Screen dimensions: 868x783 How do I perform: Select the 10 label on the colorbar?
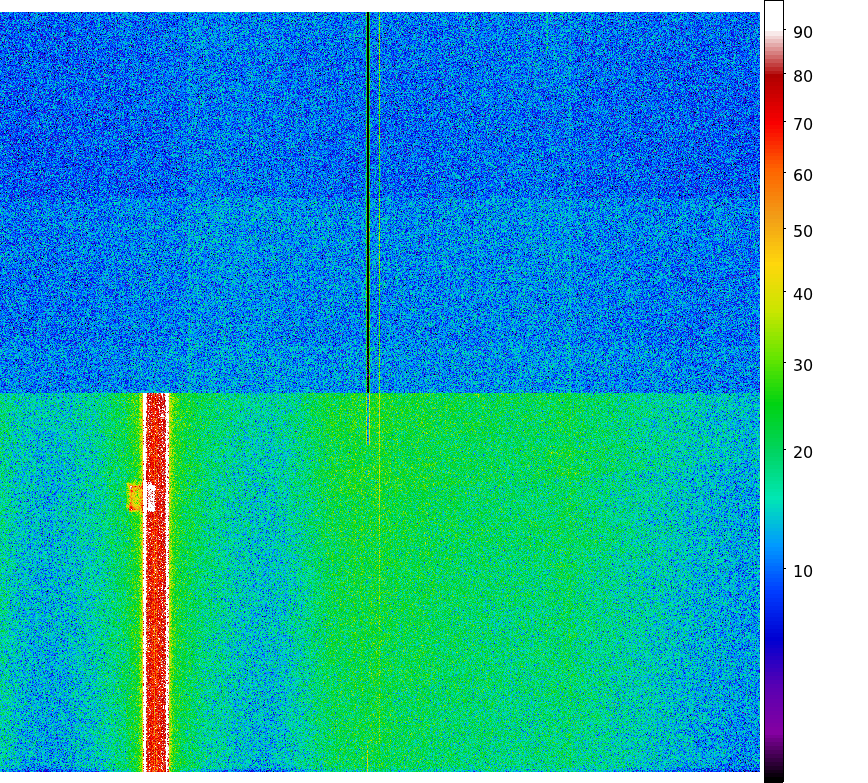click(803, 571)
